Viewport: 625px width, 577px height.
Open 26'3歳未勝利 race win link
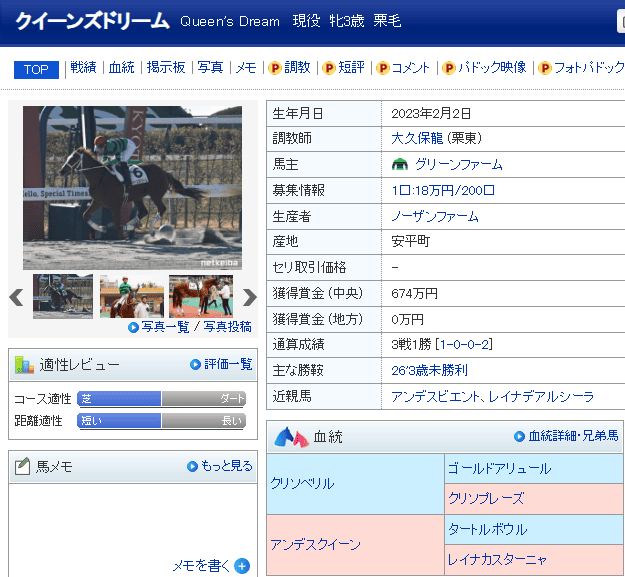tap(429, 371)
